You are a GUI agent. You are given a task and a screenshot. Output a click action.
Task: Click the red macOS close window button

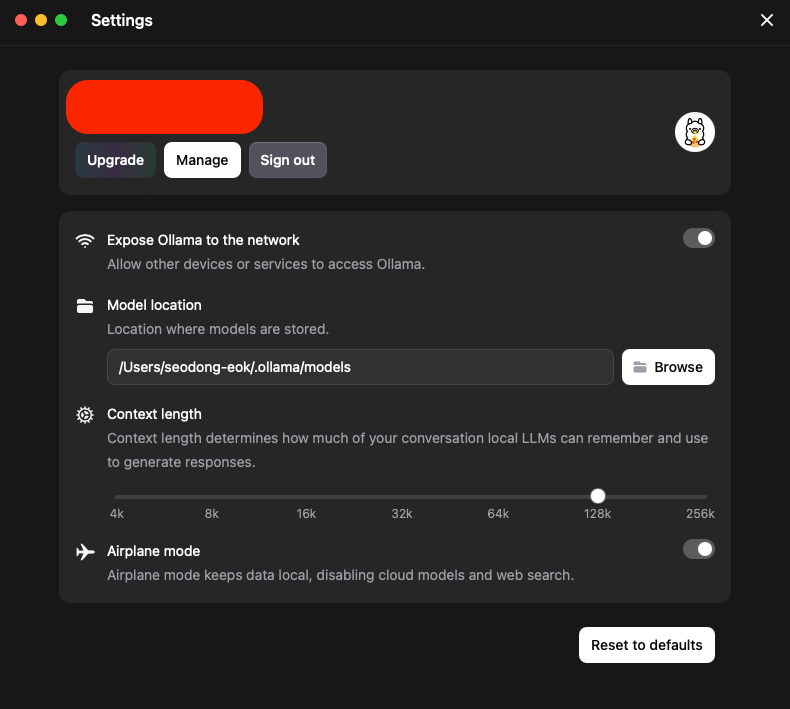coord(21,20)
